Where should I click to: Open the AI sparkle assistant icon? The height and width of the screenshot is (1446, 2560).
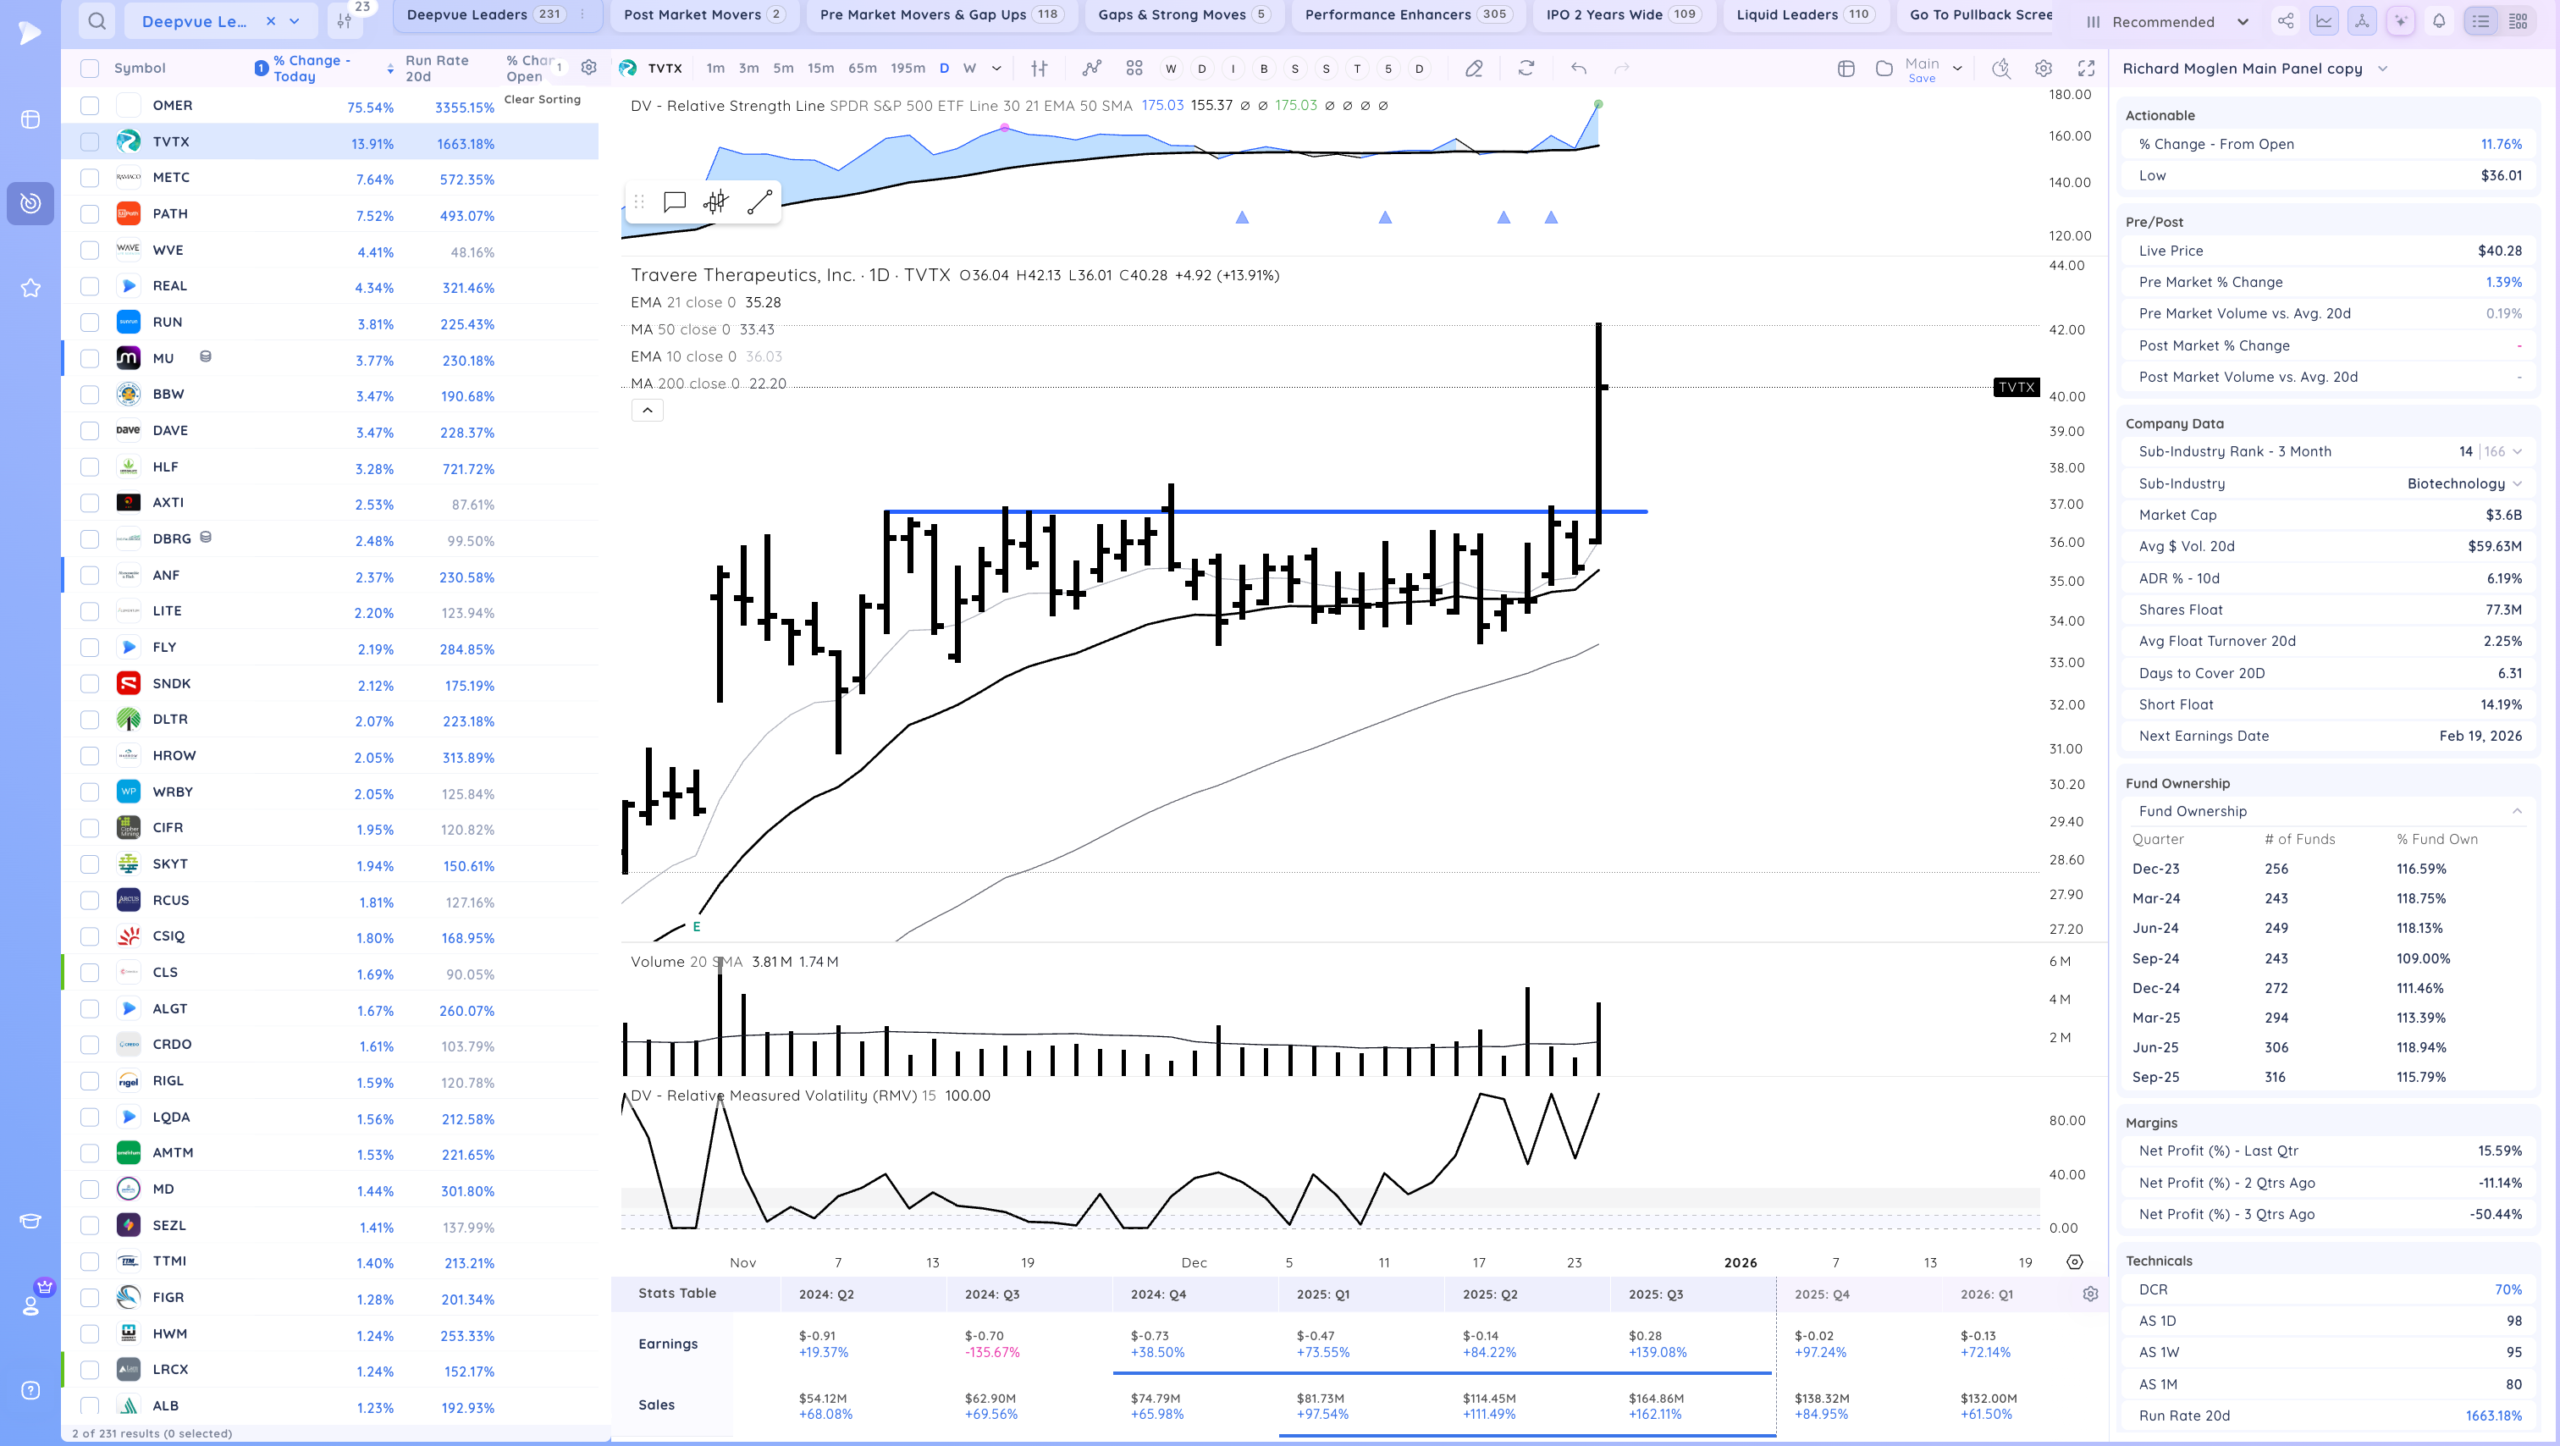[x=2400, y=21]
